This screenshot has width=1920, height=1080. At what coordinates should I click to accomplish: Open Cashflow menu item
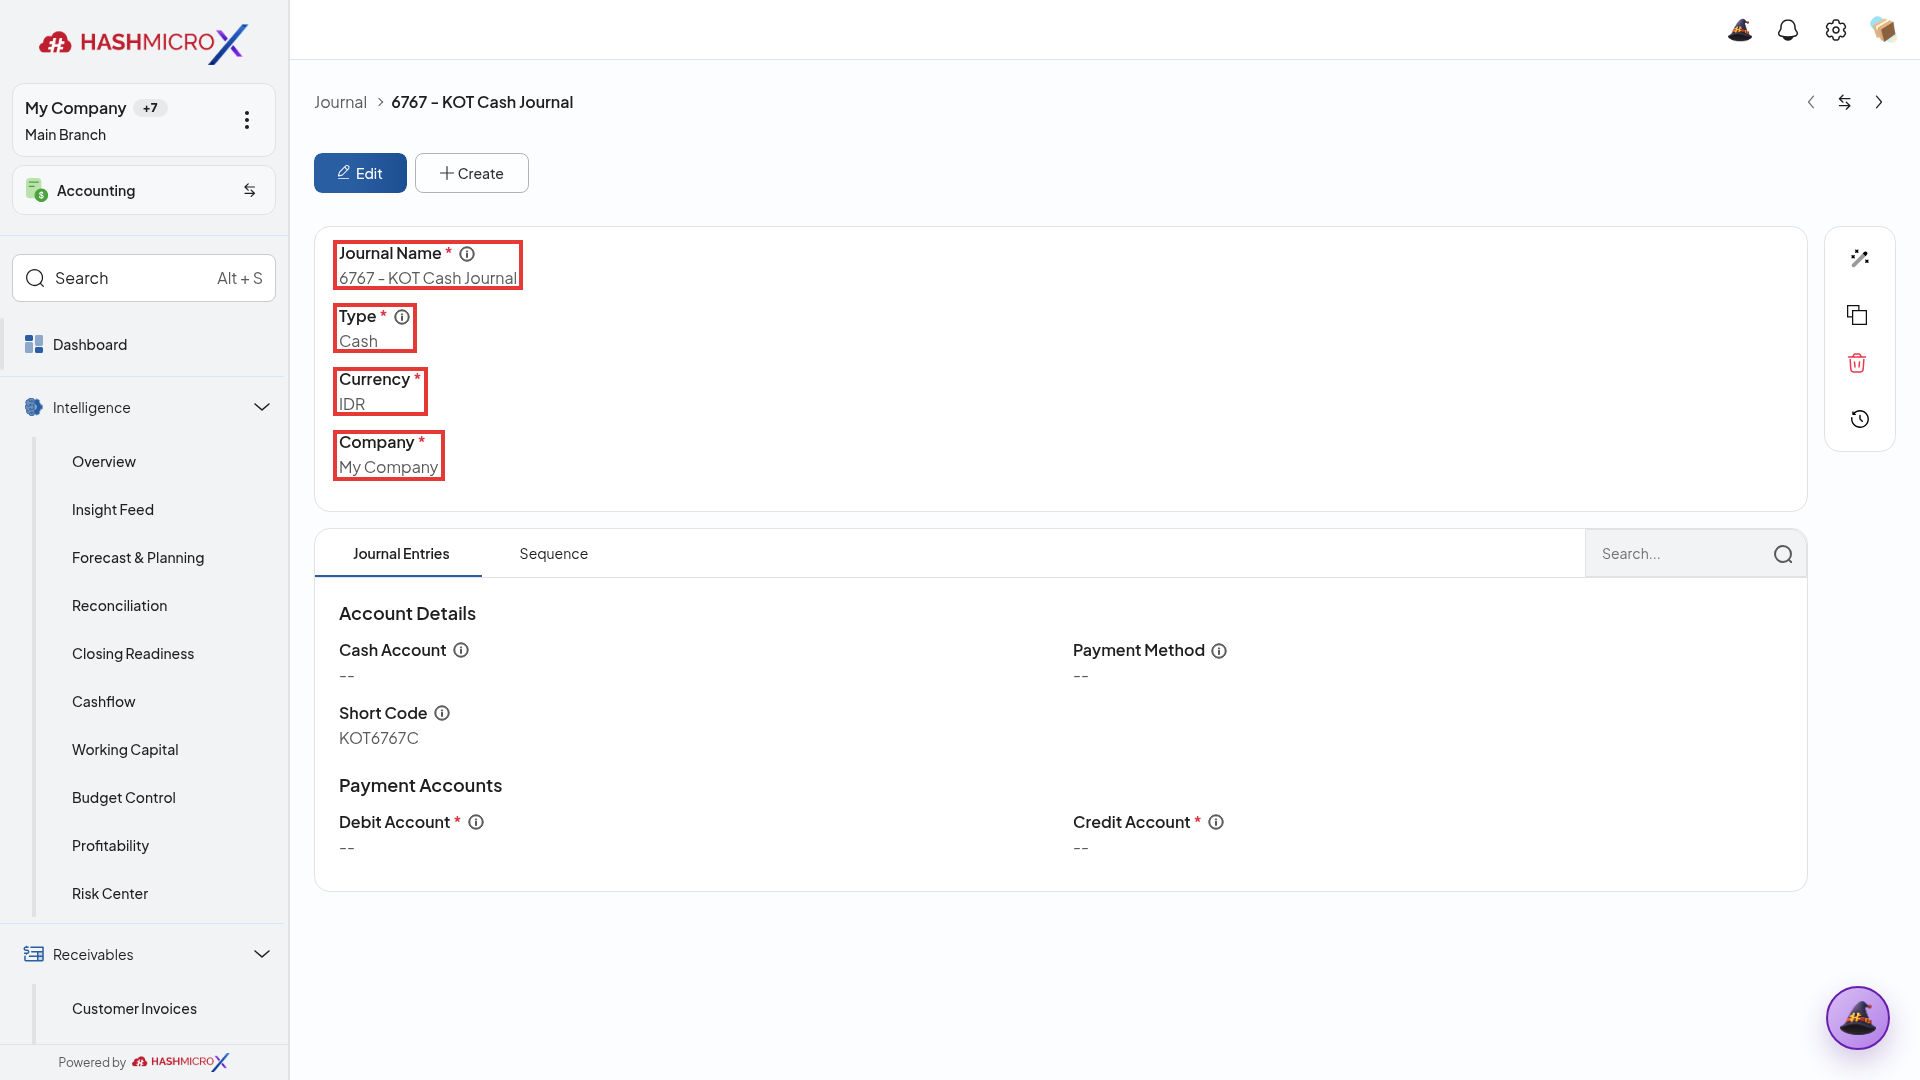[104, 702]
